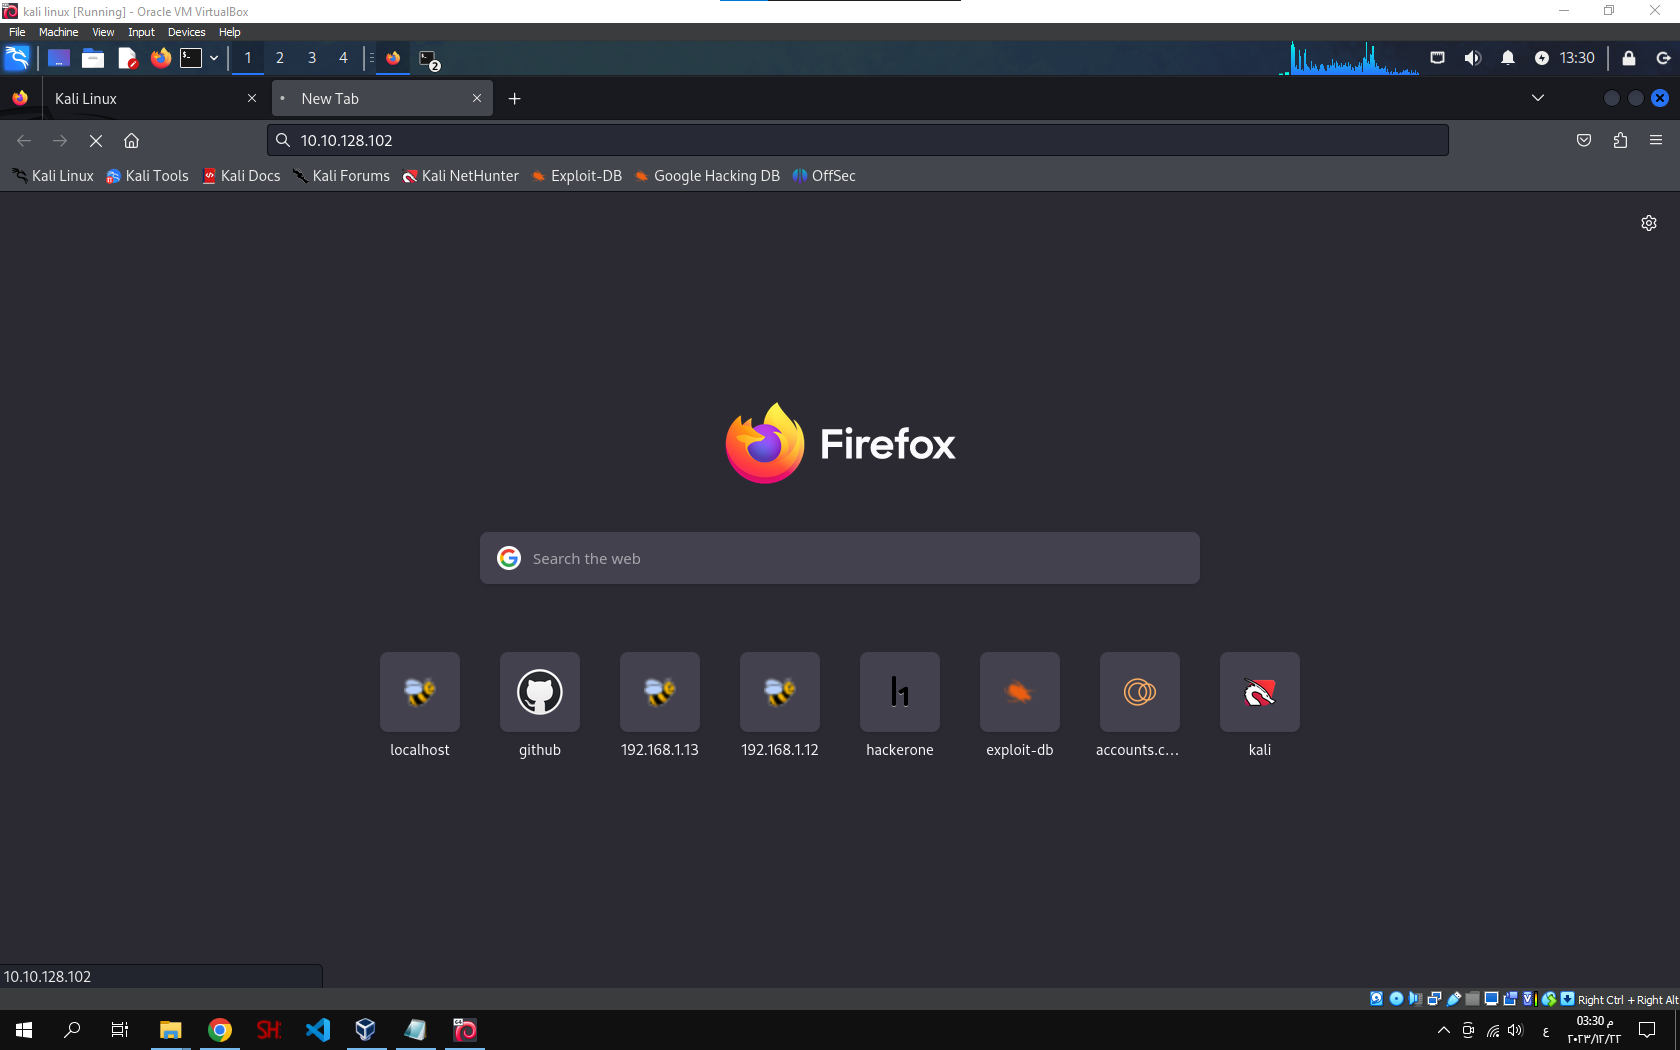Open Save to Pocket icon
This screenshot has height=1050, width=1680.
tap(1584, 140)
